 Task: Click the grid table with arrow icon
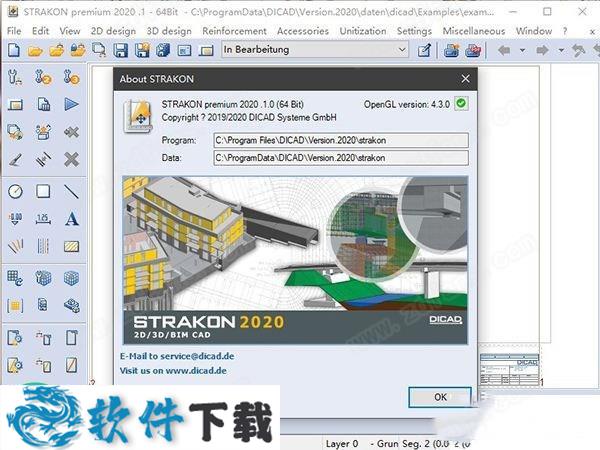tap(15, 278)
